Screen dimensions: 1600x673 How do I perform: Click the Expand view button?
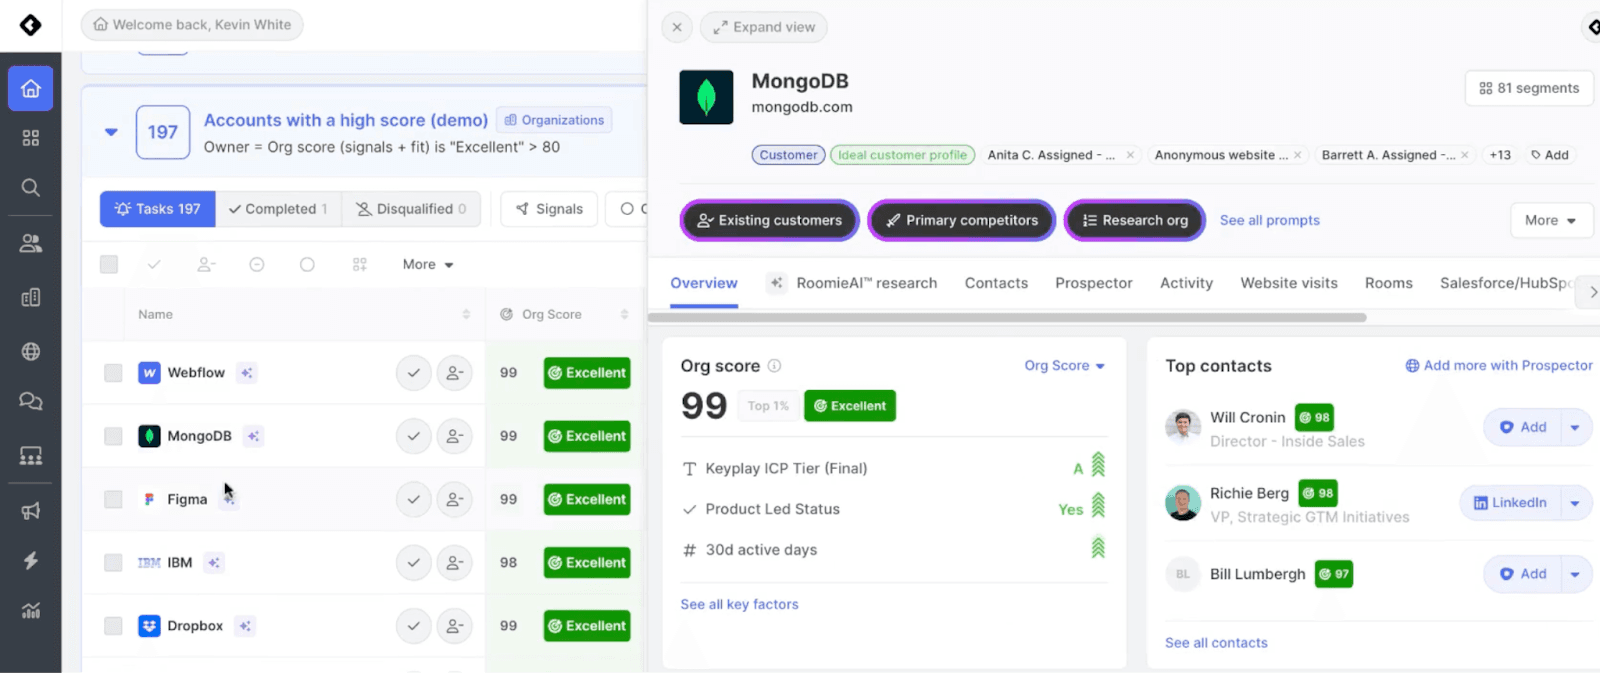[764, 27]
